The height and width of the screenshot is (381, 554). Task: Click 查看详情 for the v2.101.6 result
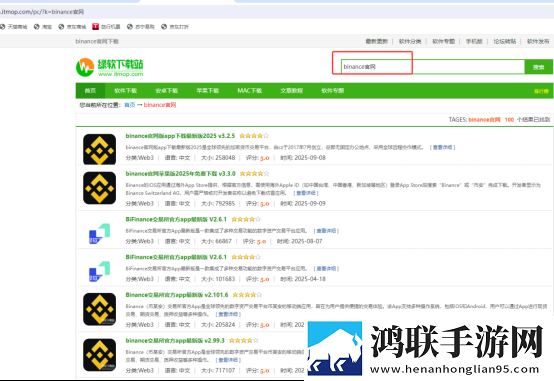228,314
